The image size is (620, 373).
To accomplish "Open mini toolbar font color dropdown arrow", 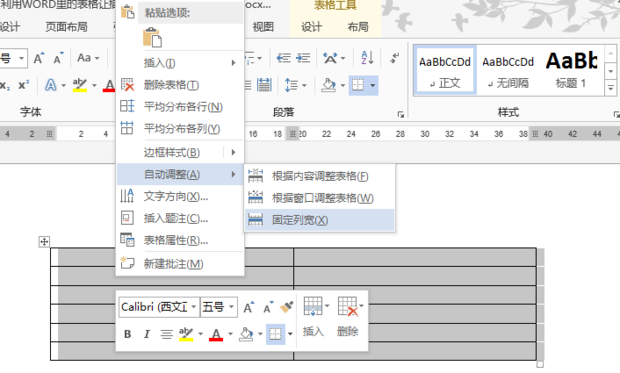I will point(231,334).
